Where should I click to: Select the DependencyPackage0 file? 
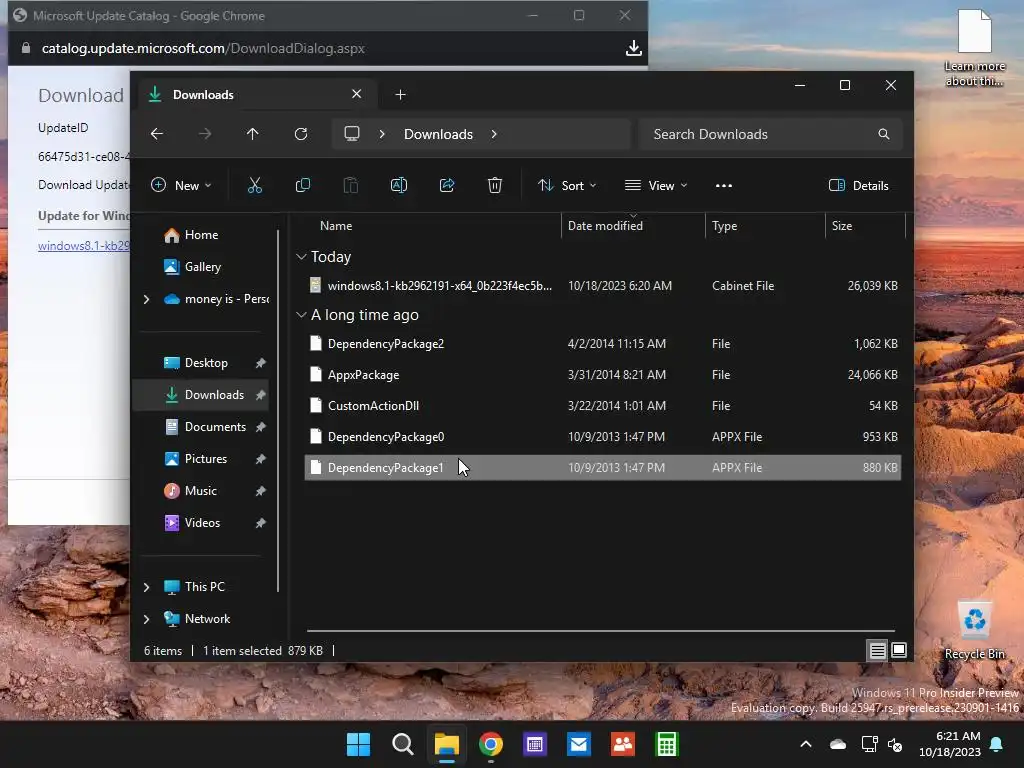coord(602,437)
